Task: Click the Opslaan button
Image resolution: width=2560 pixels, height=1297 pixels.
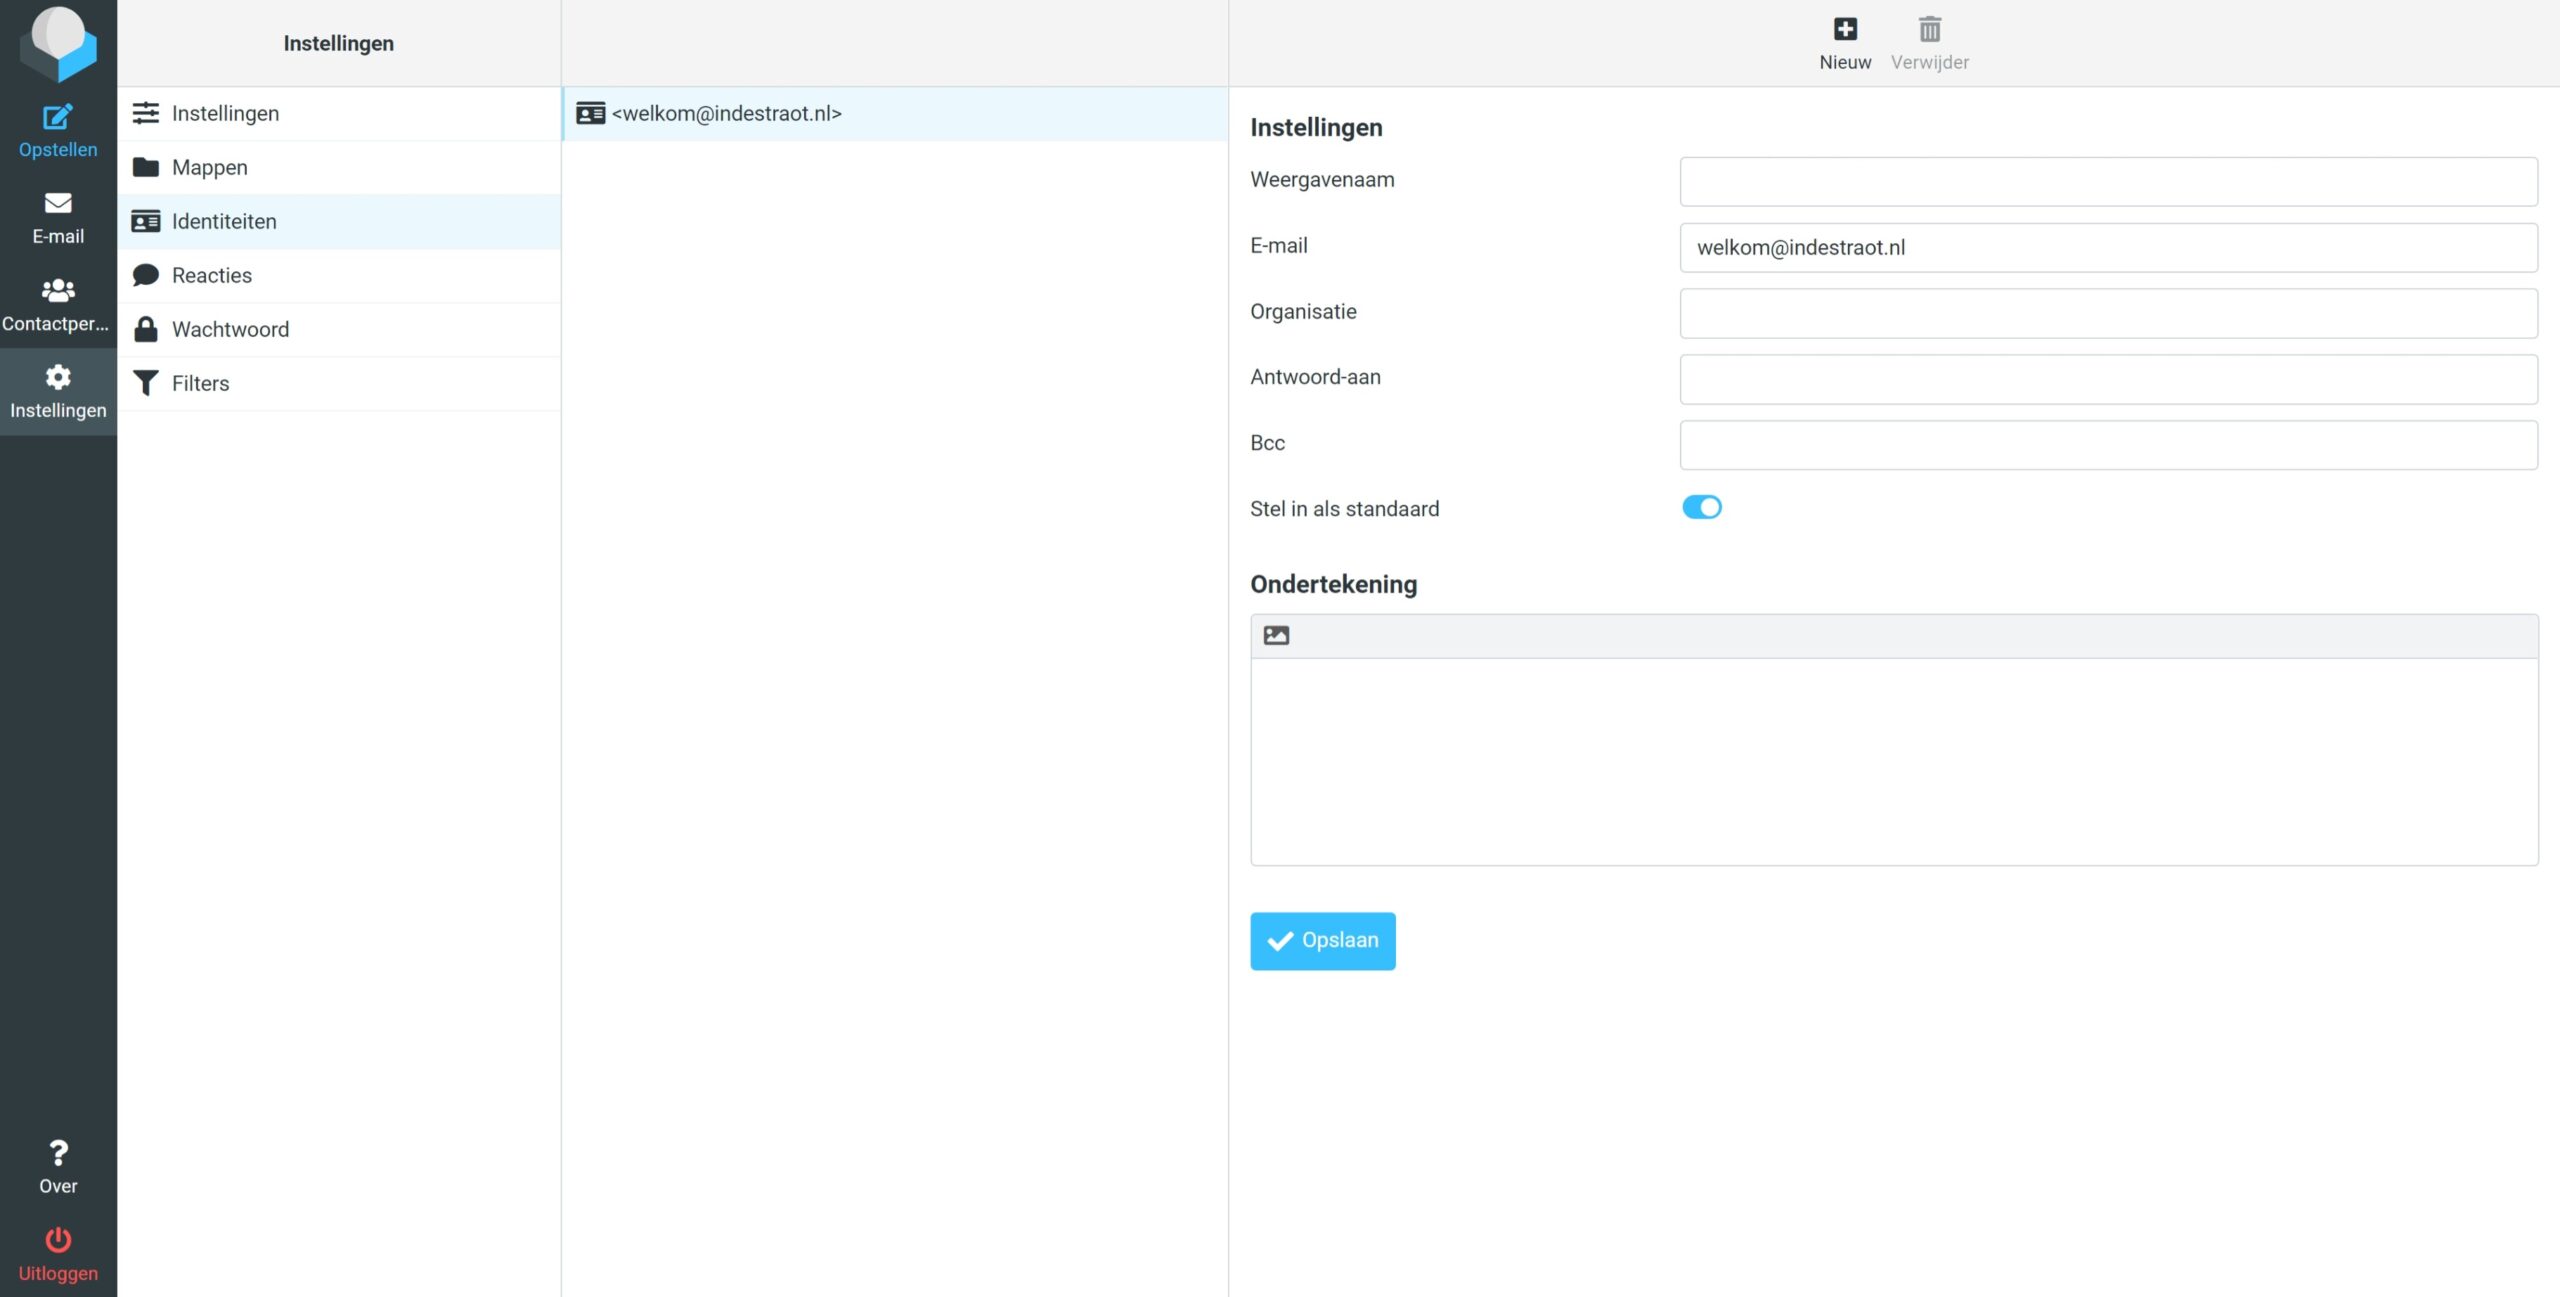Action: (x=1322, y=941)
